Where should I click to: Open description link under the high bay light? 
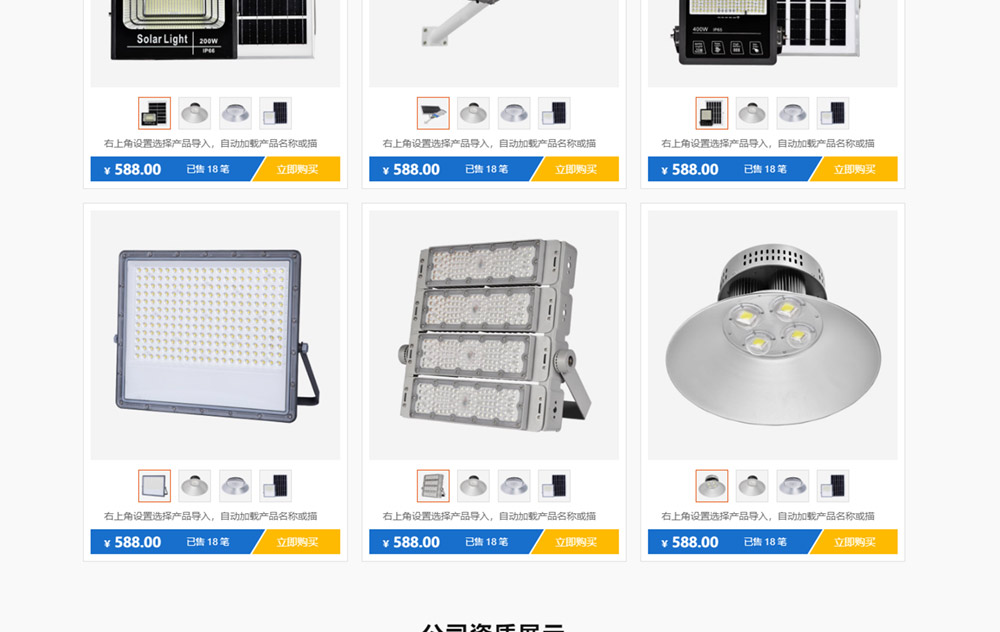pos(768,516)
